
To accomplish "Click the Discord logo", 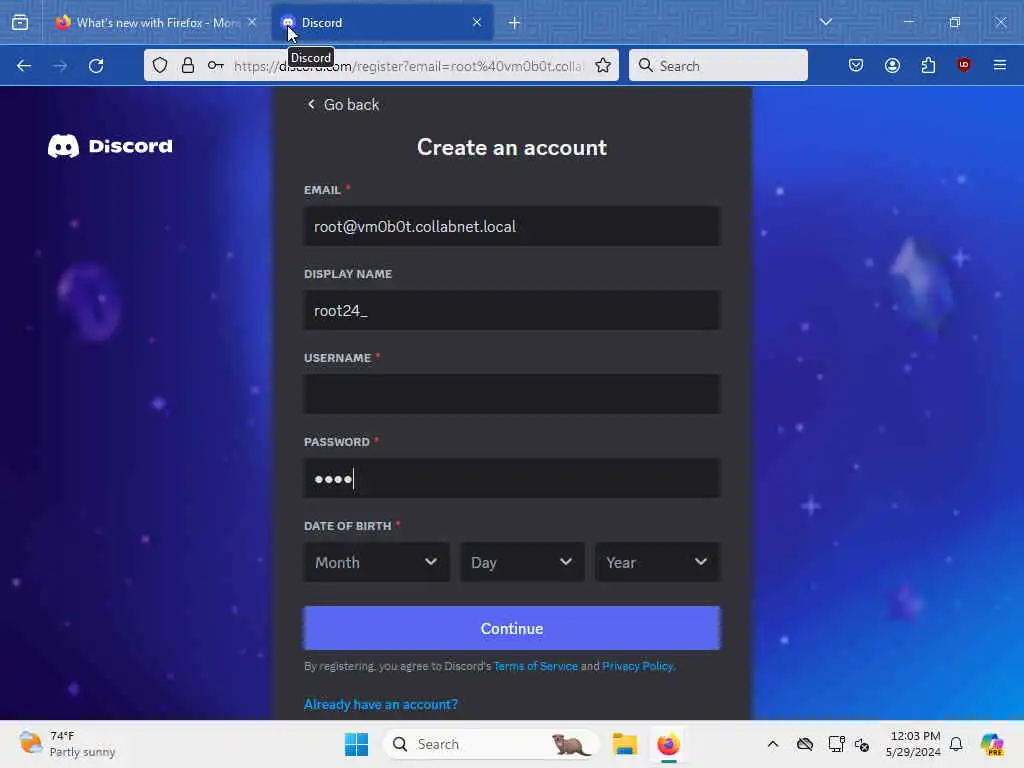I will point(110,146).
